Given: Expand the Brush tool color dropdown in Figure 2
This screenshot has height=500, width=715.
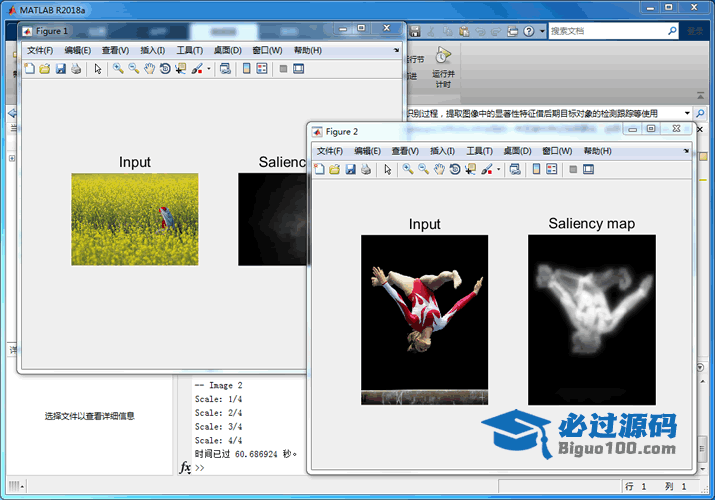Looking at the screenshot, I should (x=499, y=170).
